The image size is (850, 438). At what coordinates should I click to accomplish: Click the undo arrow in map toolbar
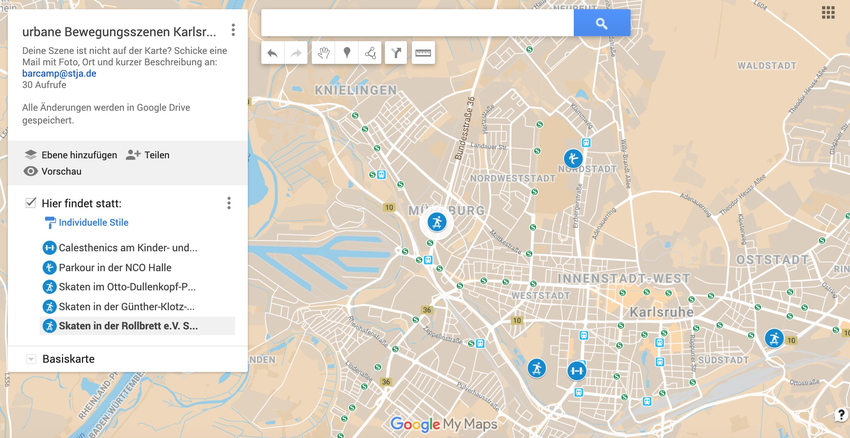(x=272, y=53)
